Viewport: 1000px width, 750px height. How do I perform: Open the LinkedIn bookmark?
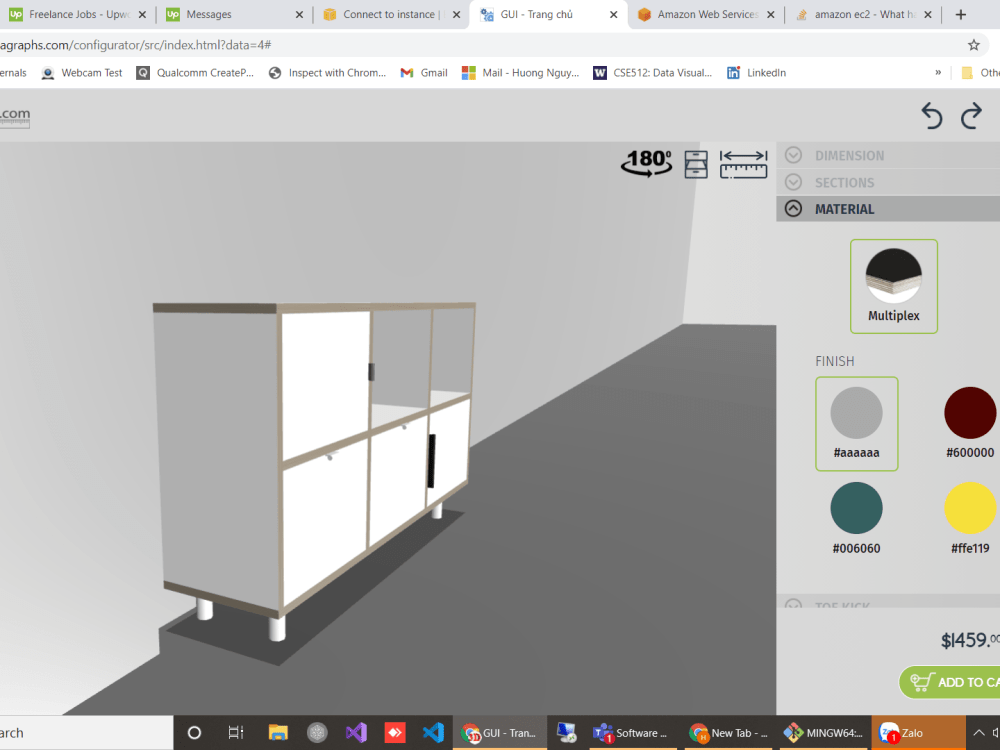pyautogui.click(x=756, y=73)
